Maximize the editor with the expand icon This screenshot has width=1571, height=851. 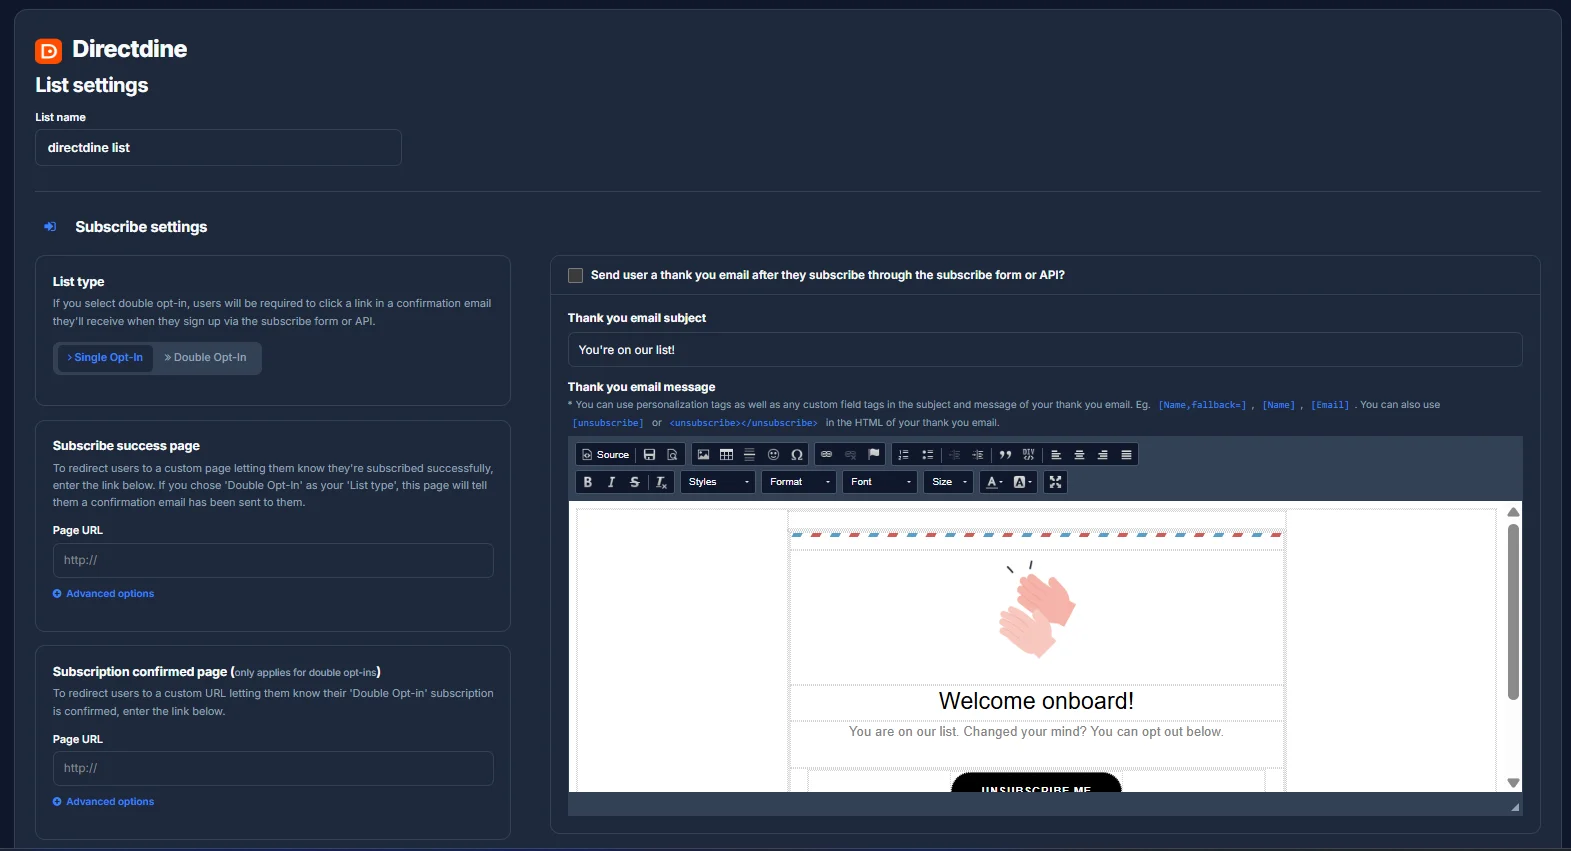click(x=1055, y=482)
